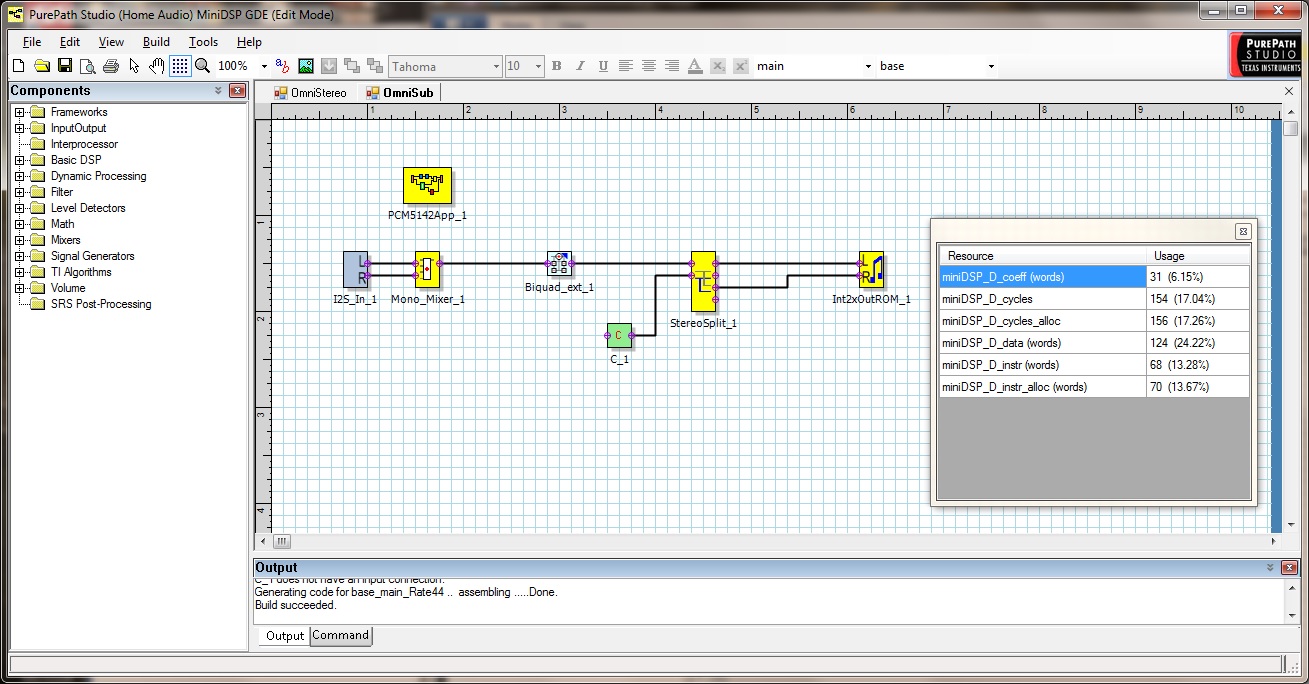This screenshot has height=684, width=1309.
Task: Close the Components panel
Action: [237, 91]
